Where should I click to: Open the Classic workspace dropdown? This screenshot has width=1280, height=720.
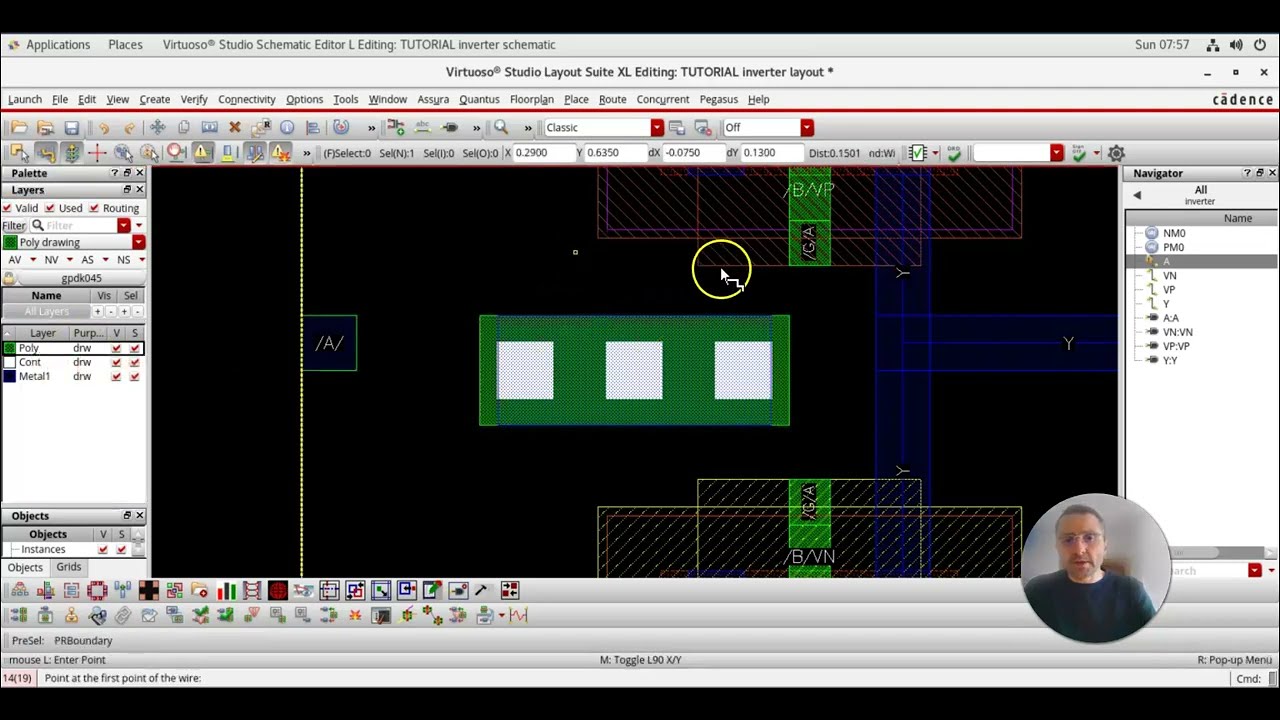pos(657,128)
